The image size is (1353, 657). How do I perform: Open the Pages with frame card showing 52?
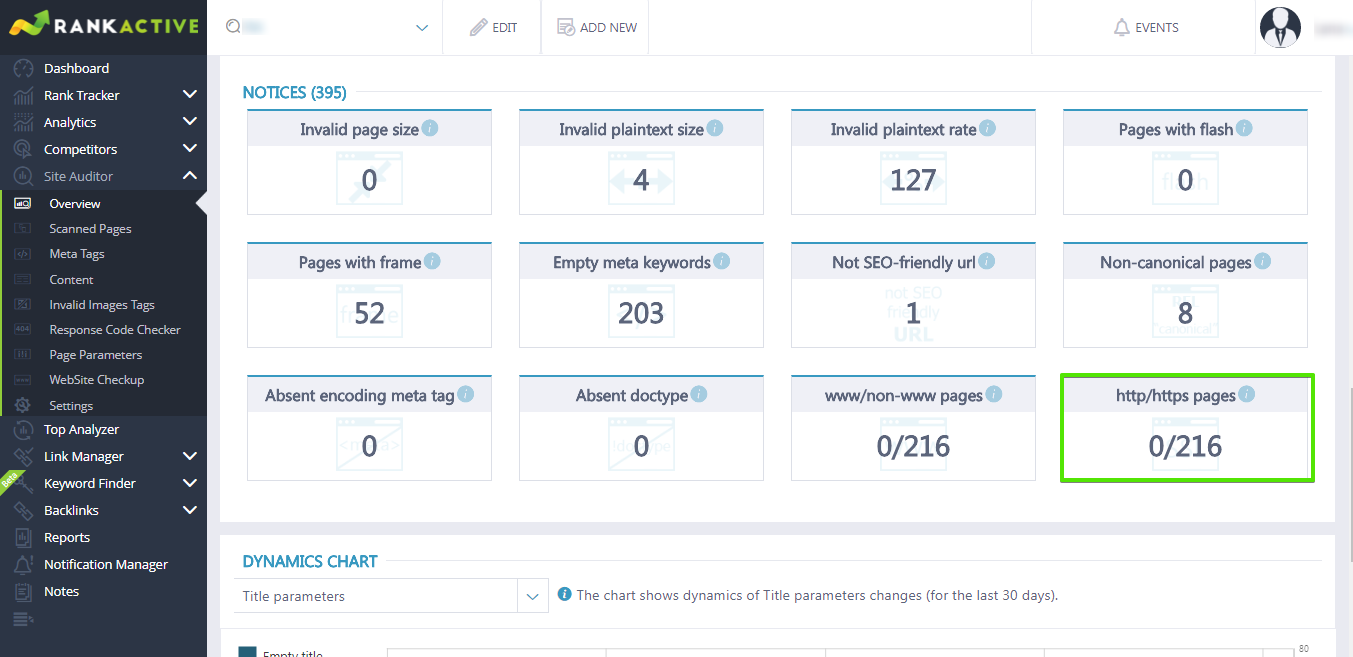[x=369, y=294]
